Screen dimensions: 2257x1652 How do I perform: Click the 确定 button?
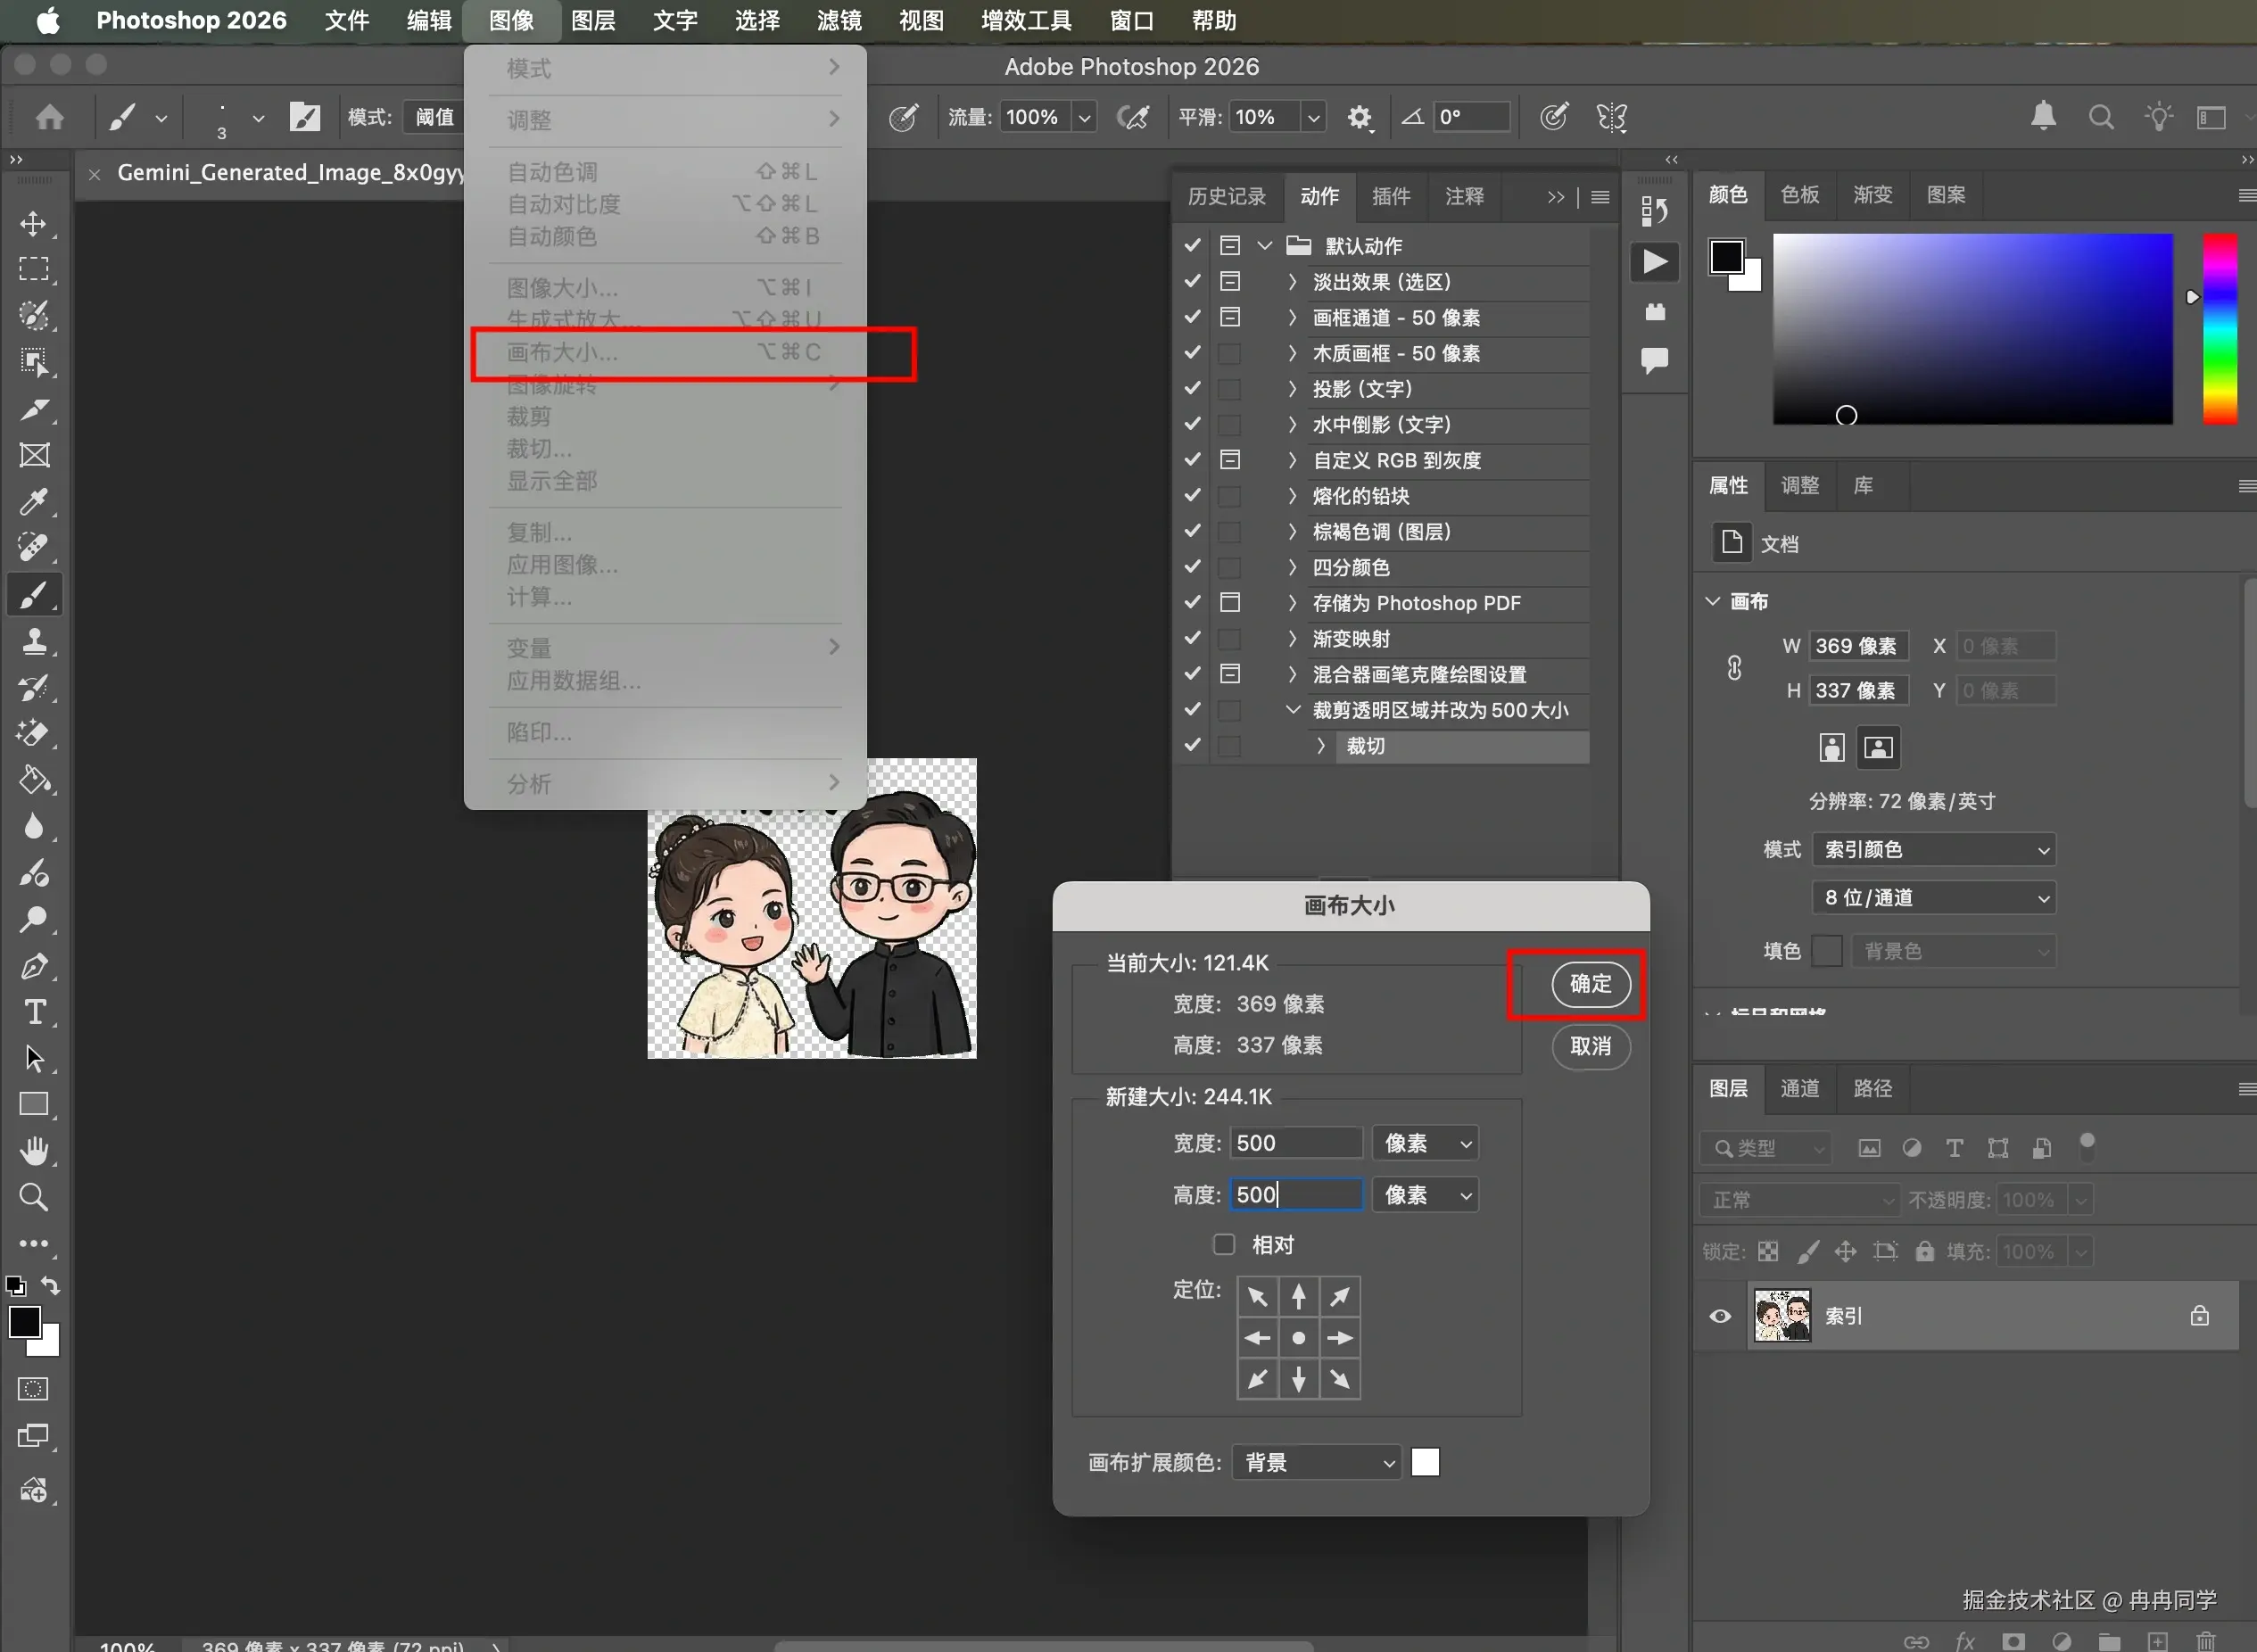[x=1589, y=984]
